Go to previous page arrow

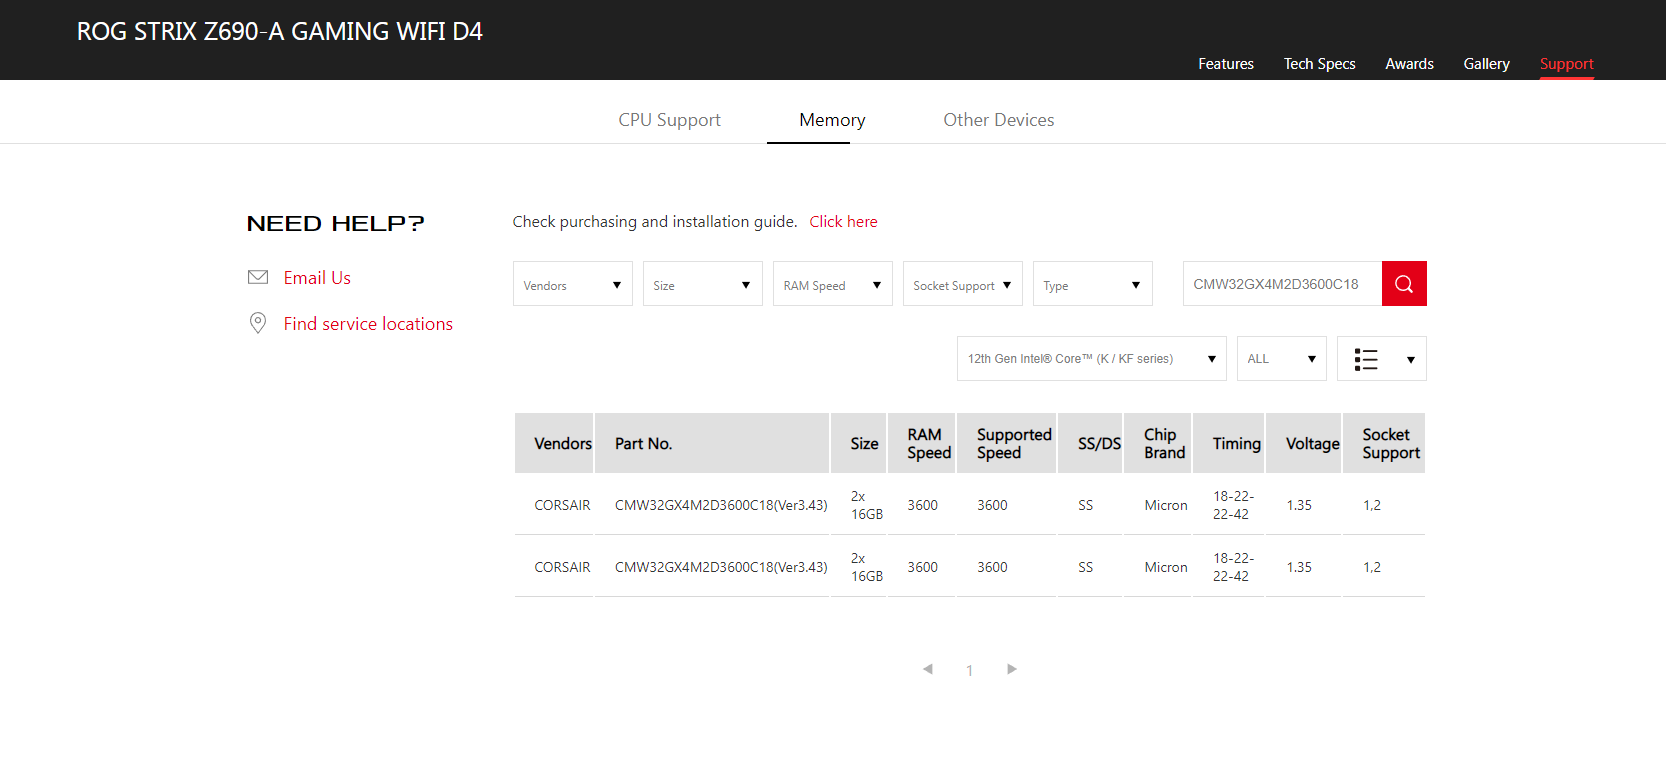pyautogui.click(x=928, y=669)
